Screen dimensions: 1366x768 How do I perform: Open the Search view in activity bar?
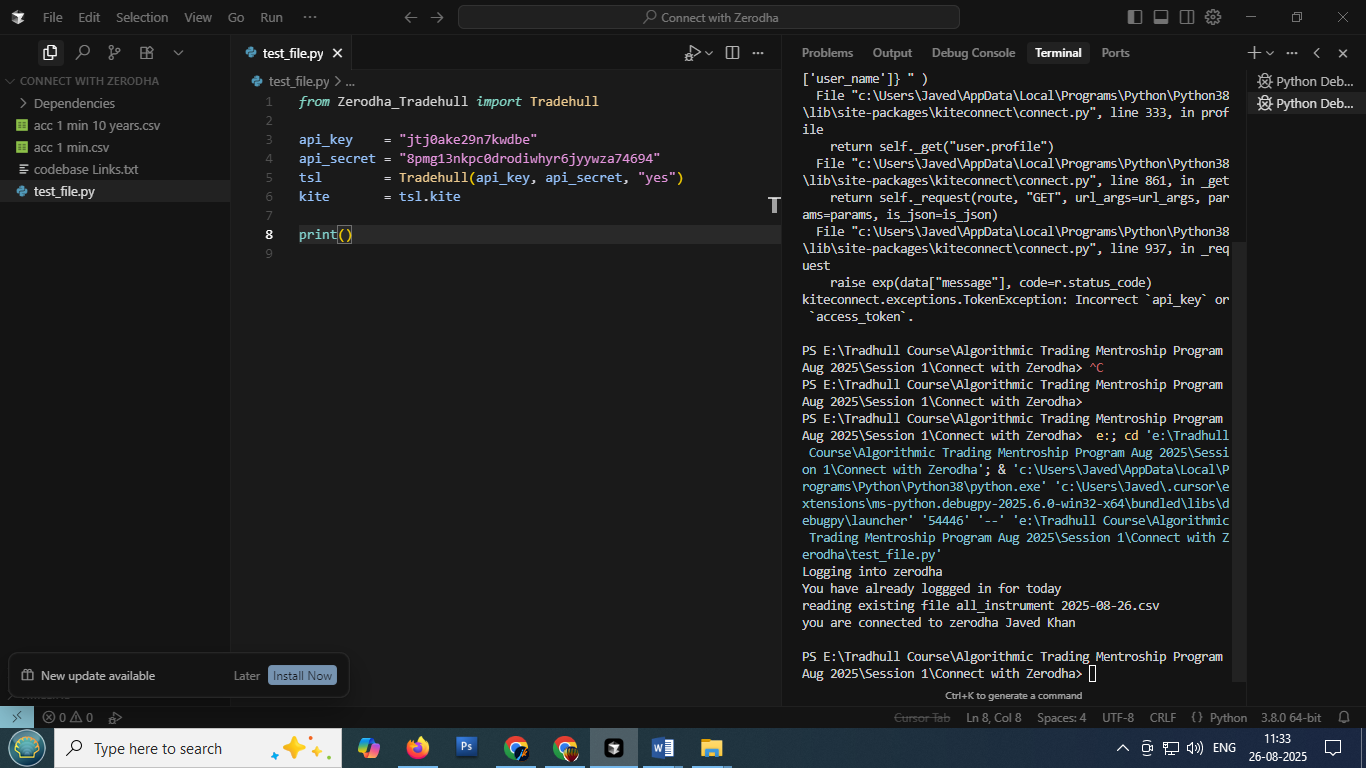coord(83,53)
